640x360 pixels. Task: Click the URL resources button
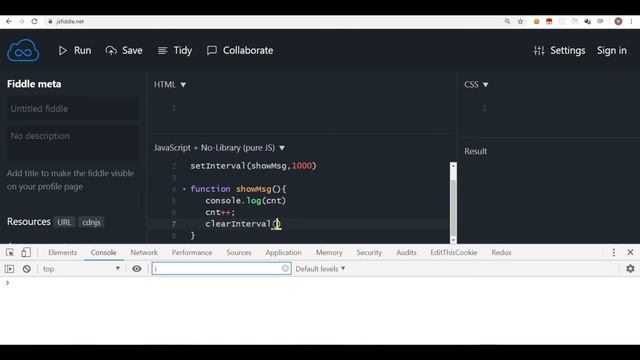tap(64, 222)
